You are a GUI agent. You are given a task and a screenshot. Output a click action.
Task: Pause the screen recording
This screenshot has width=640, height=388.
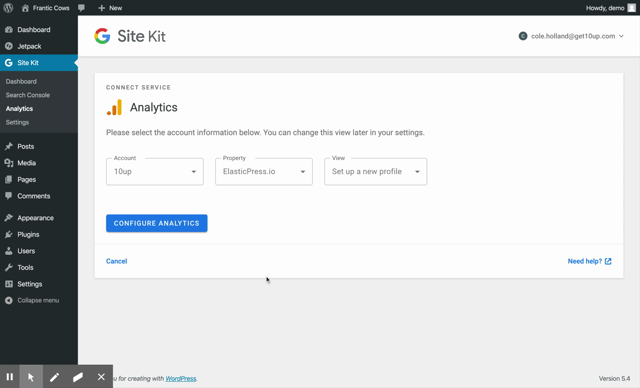(10, 377)
